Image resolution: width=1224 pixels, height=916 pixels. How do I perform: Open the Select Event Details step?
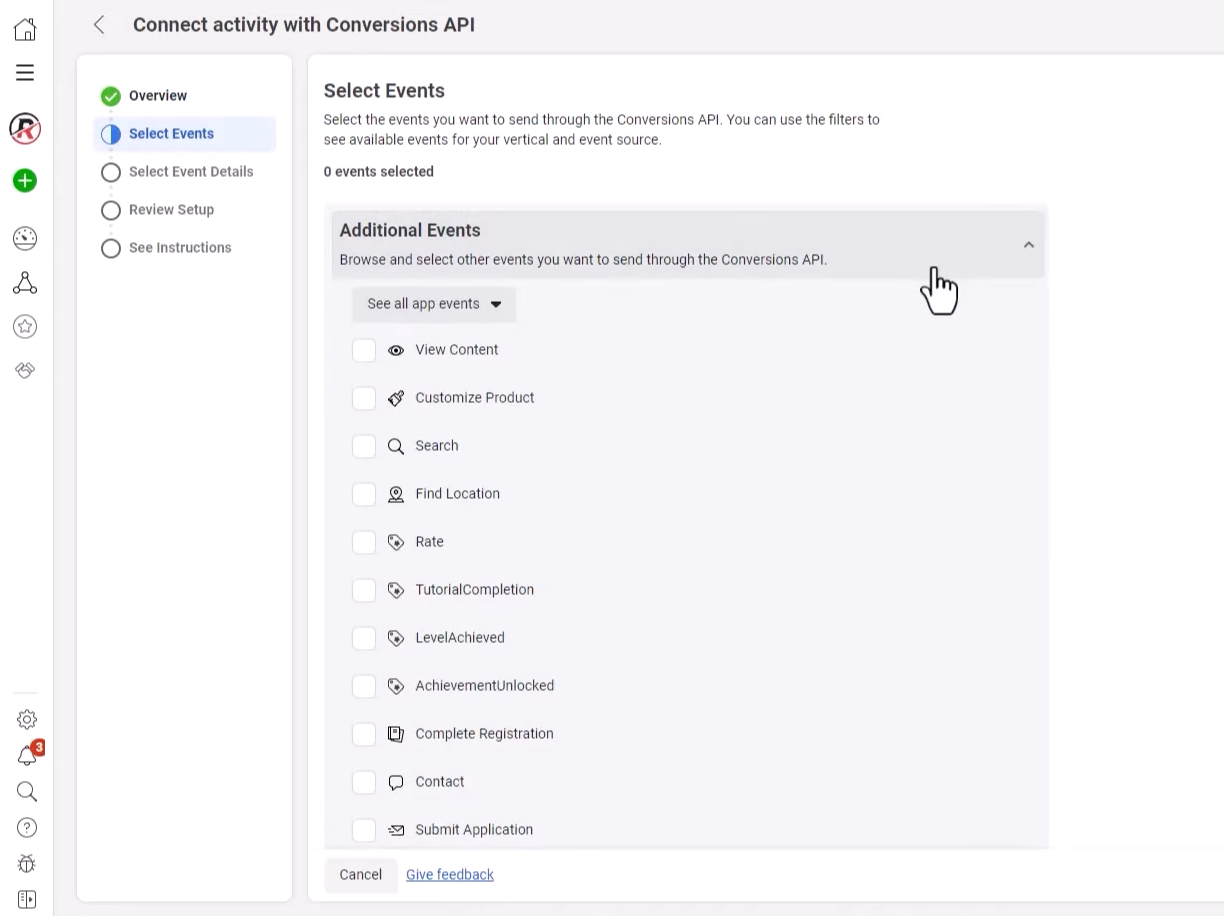point(190,172)
